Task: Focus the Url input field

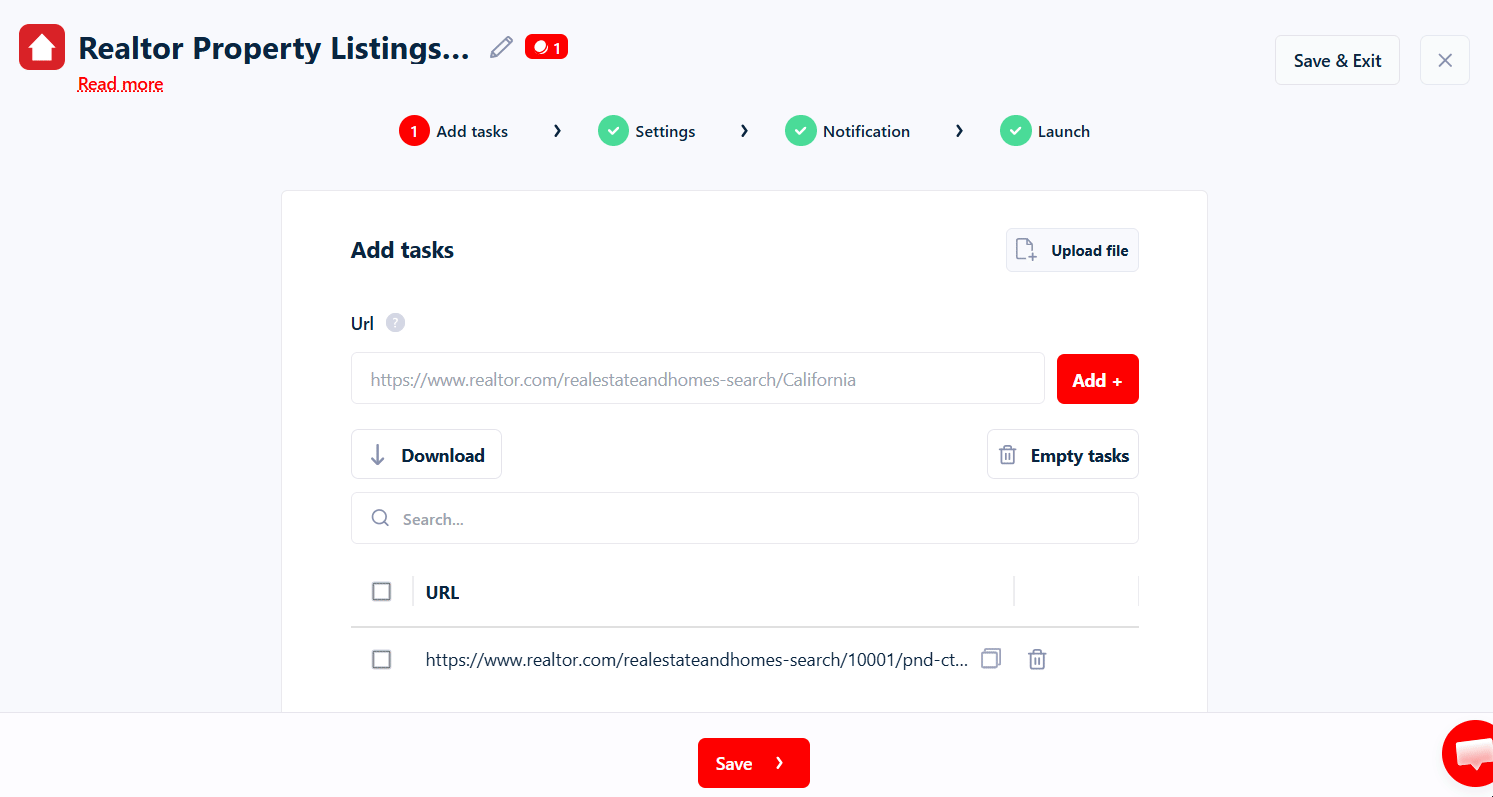Action: tap(698, 379)
